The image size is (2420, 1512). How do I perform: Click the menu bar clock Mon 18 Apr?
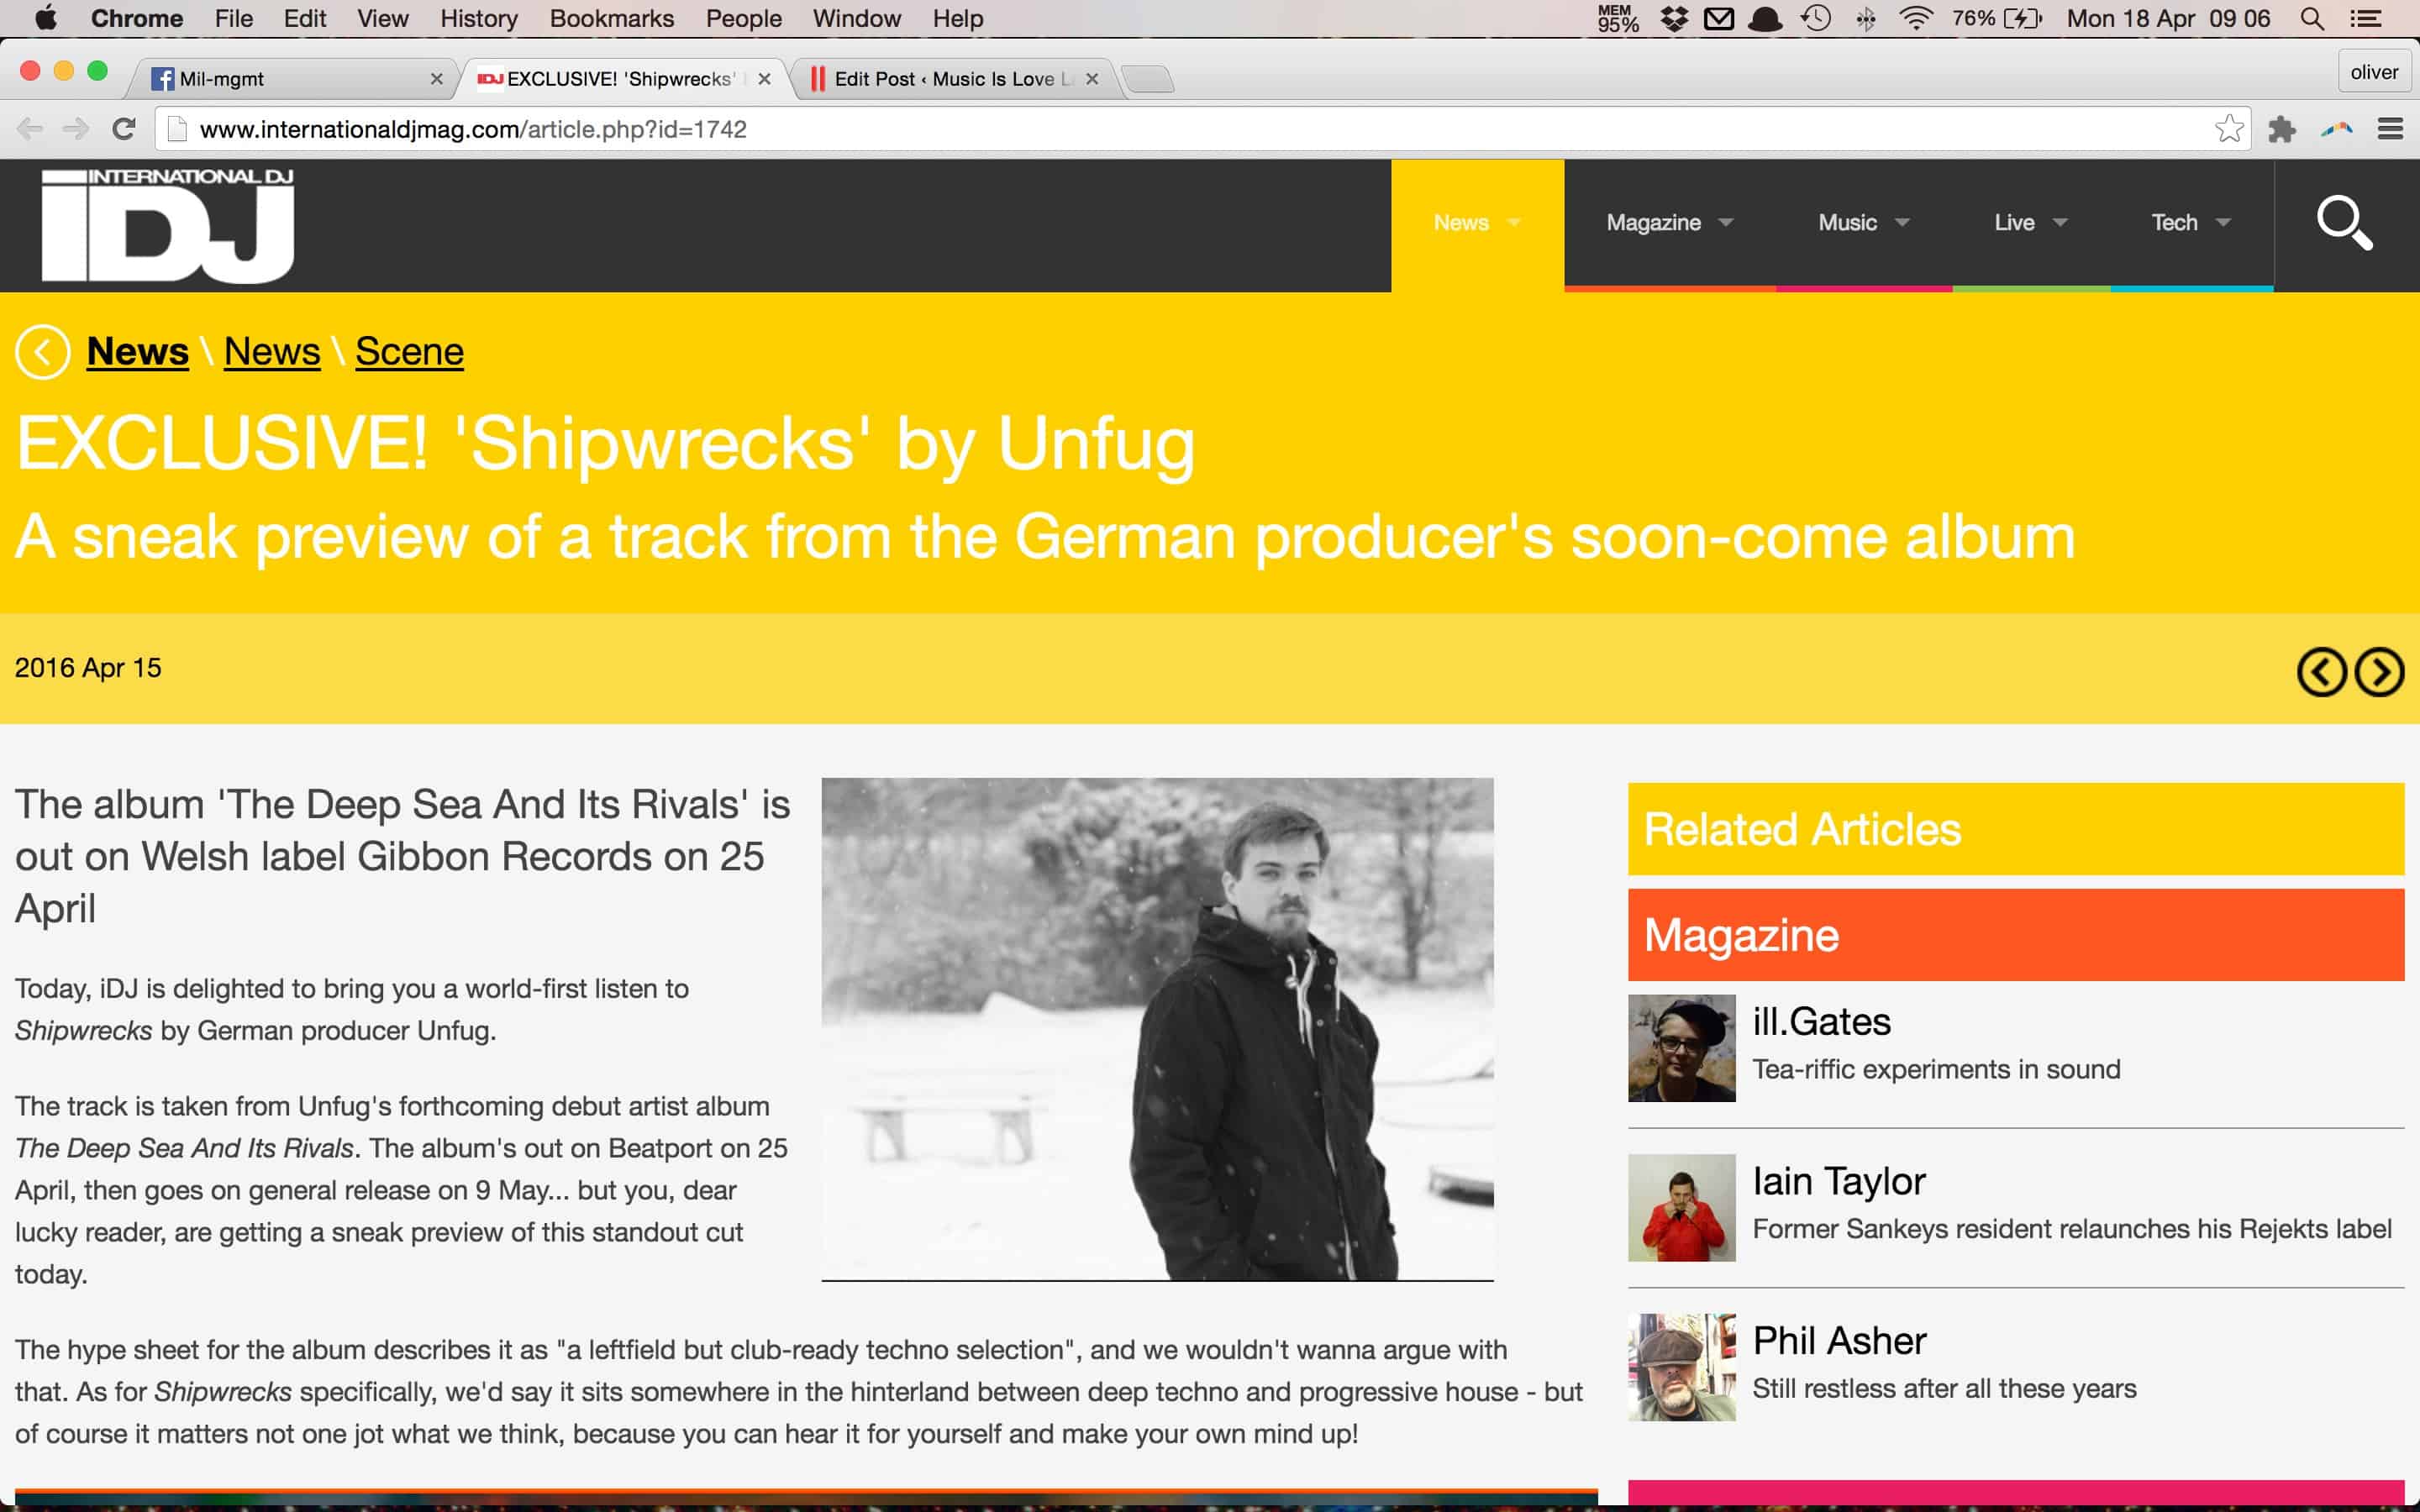(2167, 18)
